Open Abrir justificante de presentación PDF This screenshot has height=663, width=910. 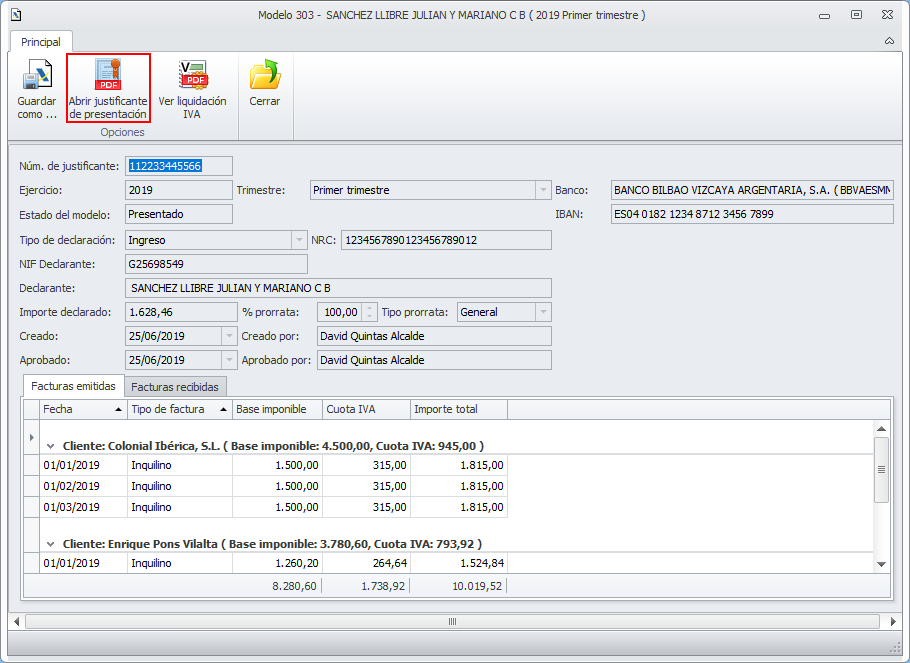click(108, 77)
